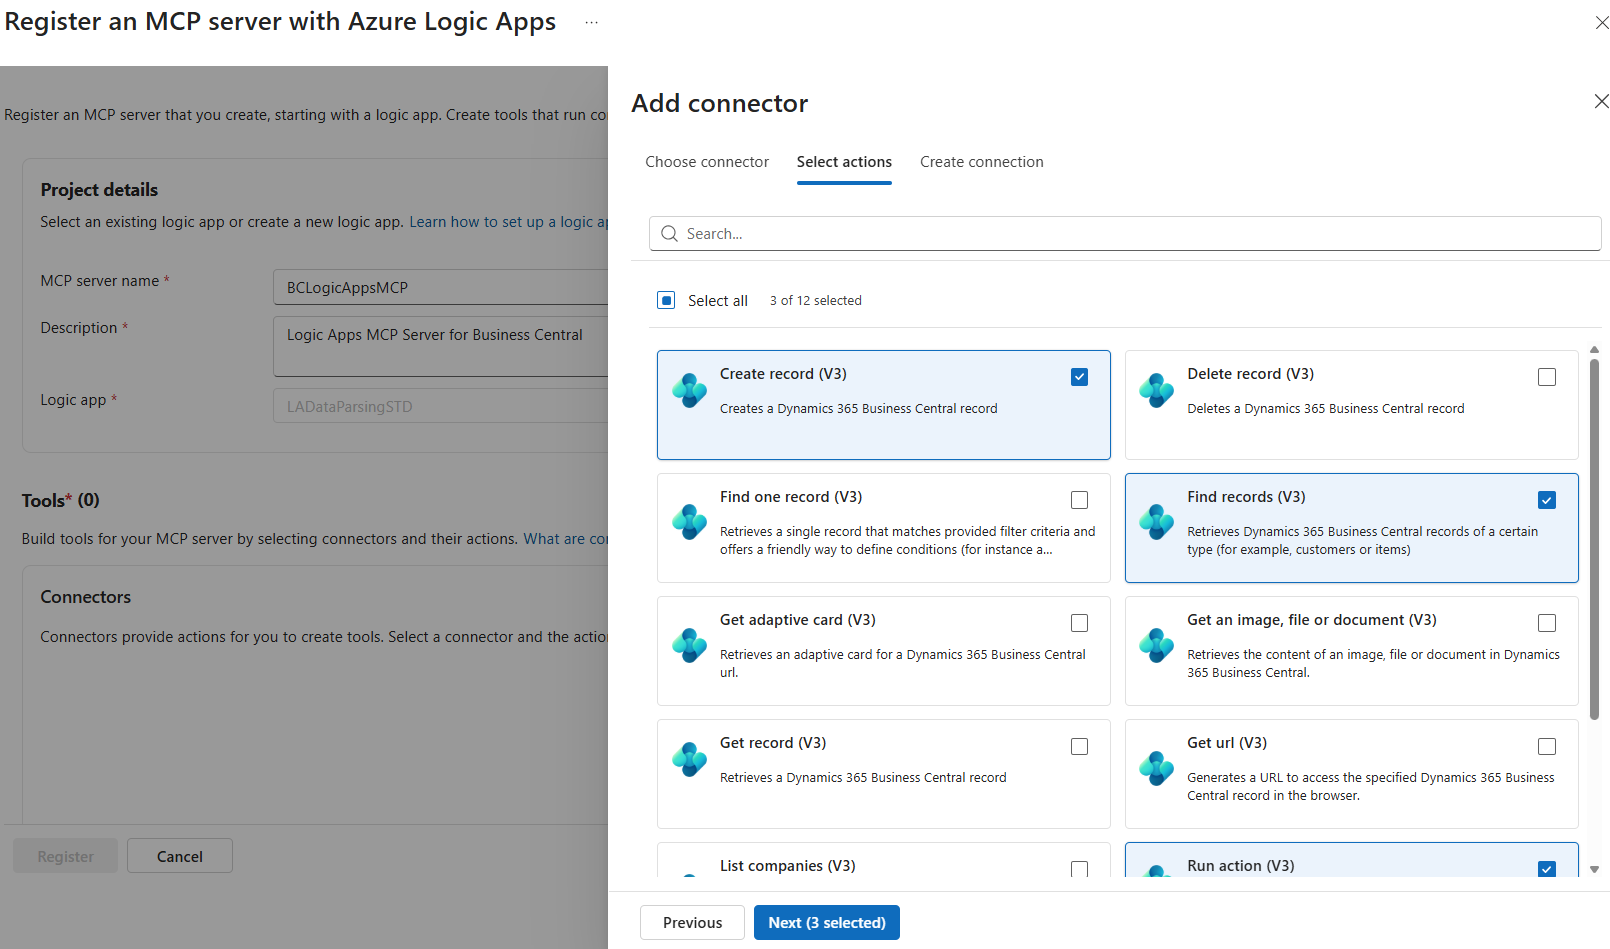This screenshot has width=1610, height=949.
Task: Click the Get adaptive card (V3) icon
Action: 689,645
